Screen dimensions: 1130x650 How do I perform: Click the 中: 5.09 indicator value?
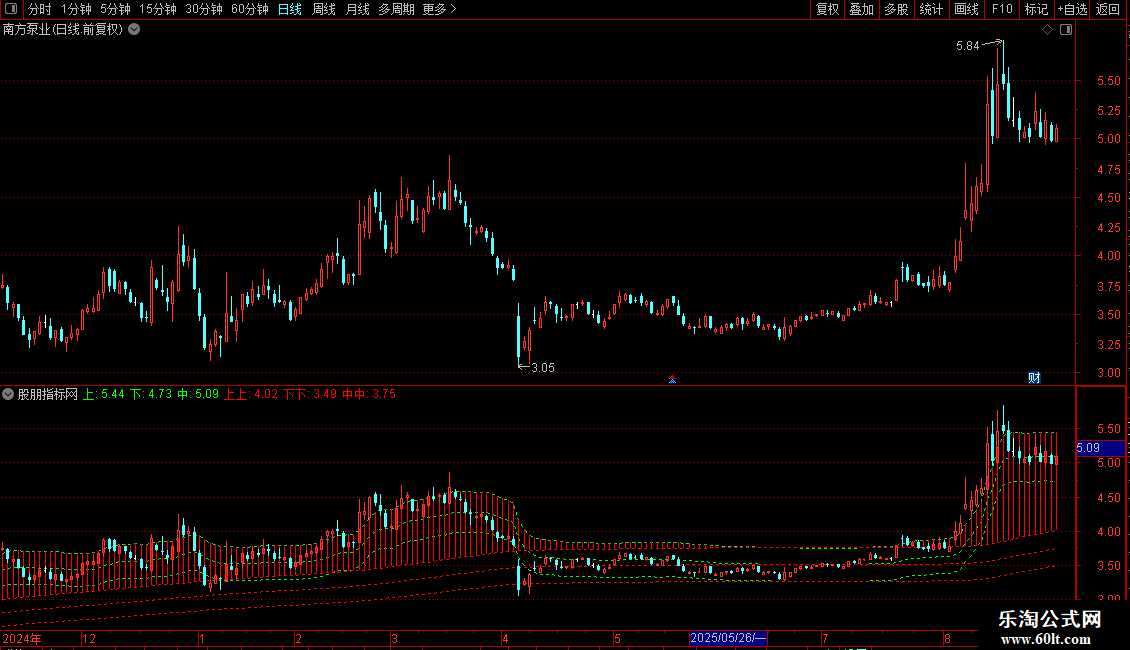[x=198, y=394]
